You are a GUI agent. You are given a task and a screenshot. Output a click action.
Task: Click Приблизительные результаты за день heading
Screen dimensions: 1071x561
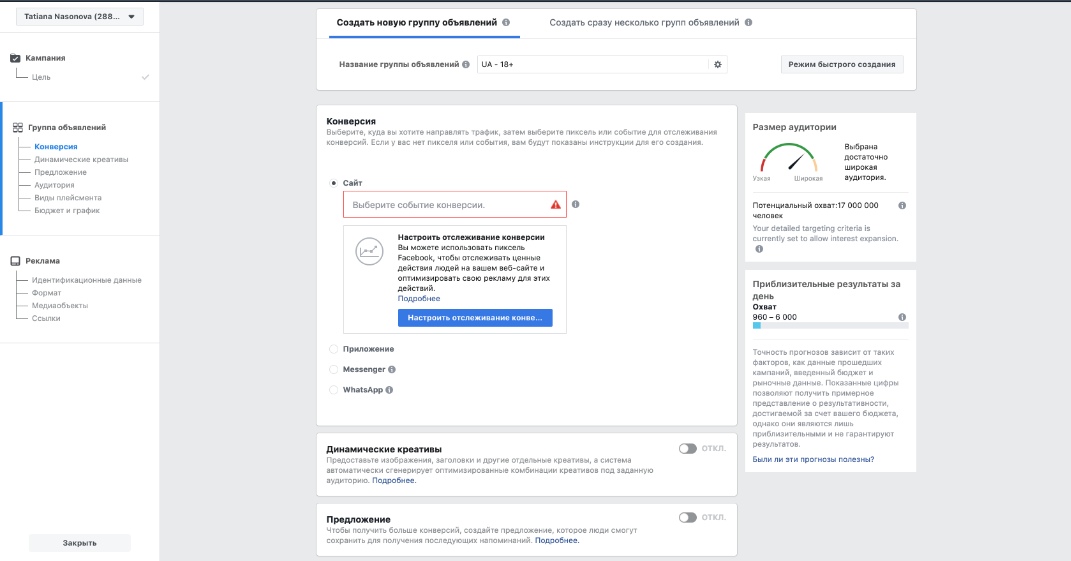[x=826, y=290]
